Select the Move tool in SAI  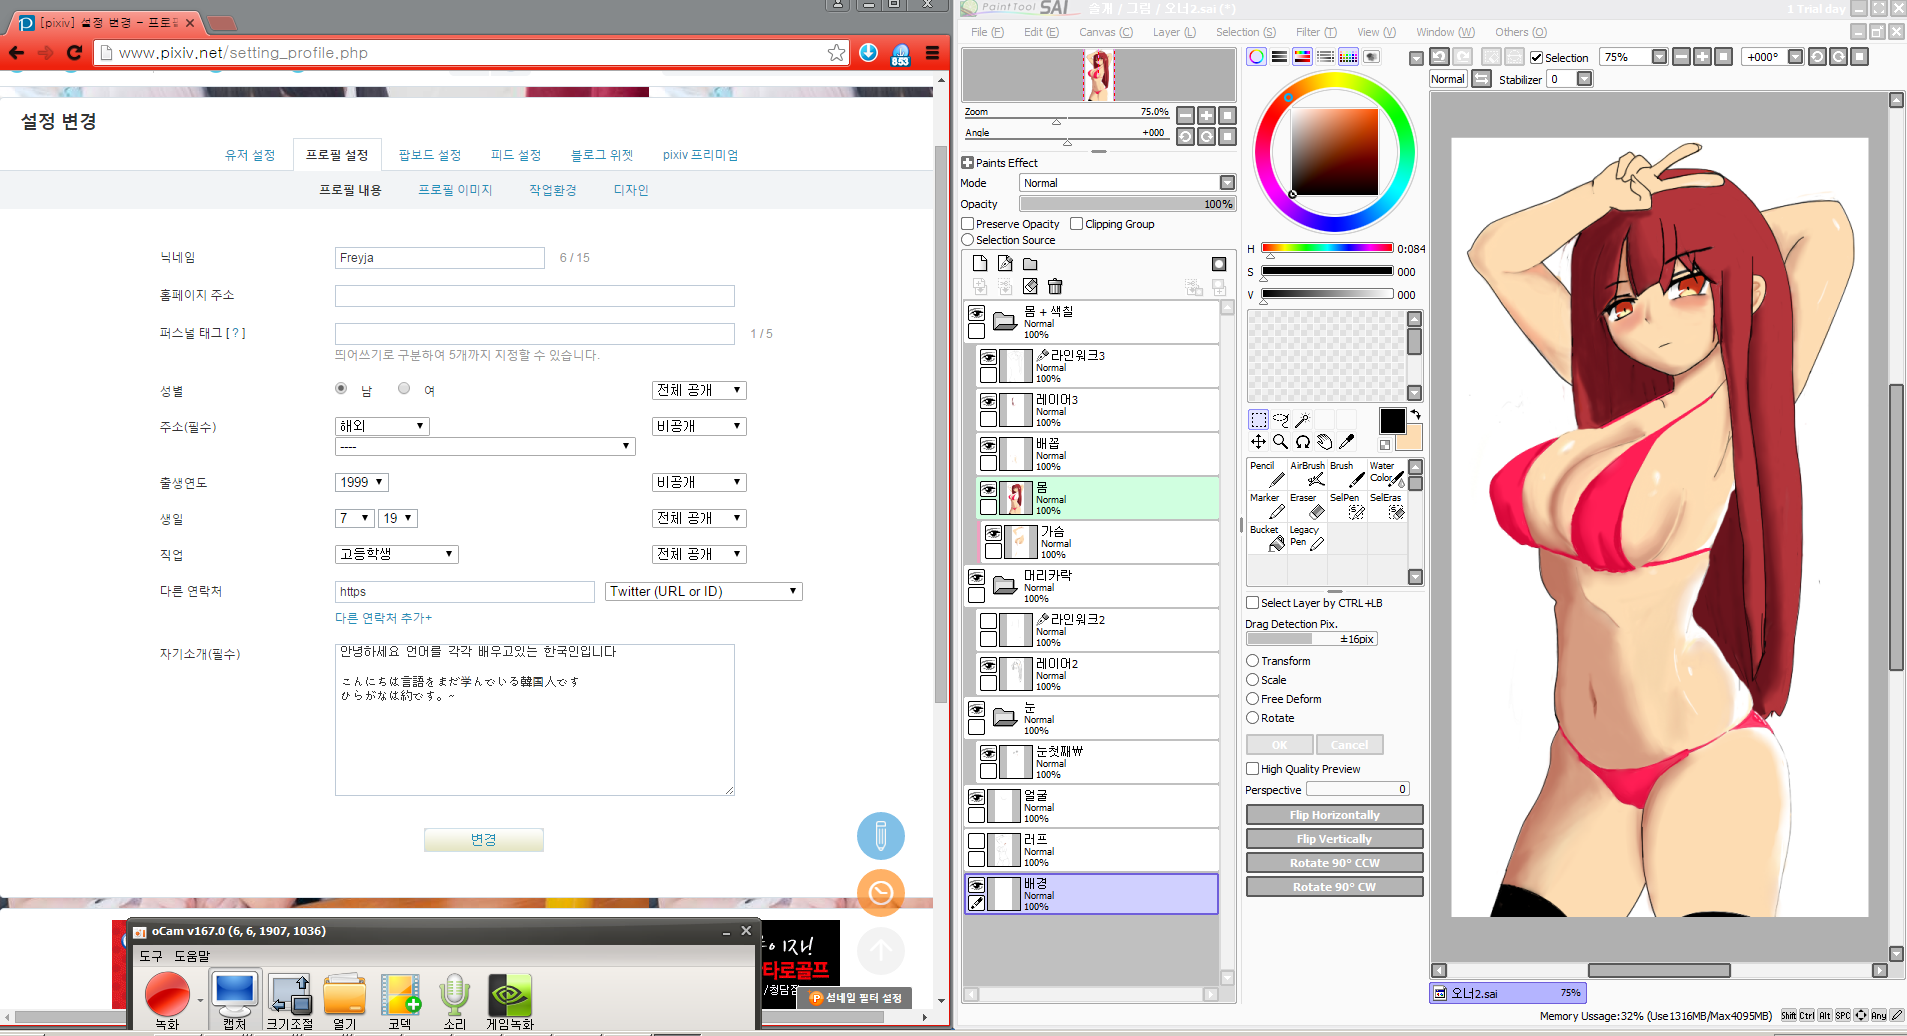click(1258, 441)
